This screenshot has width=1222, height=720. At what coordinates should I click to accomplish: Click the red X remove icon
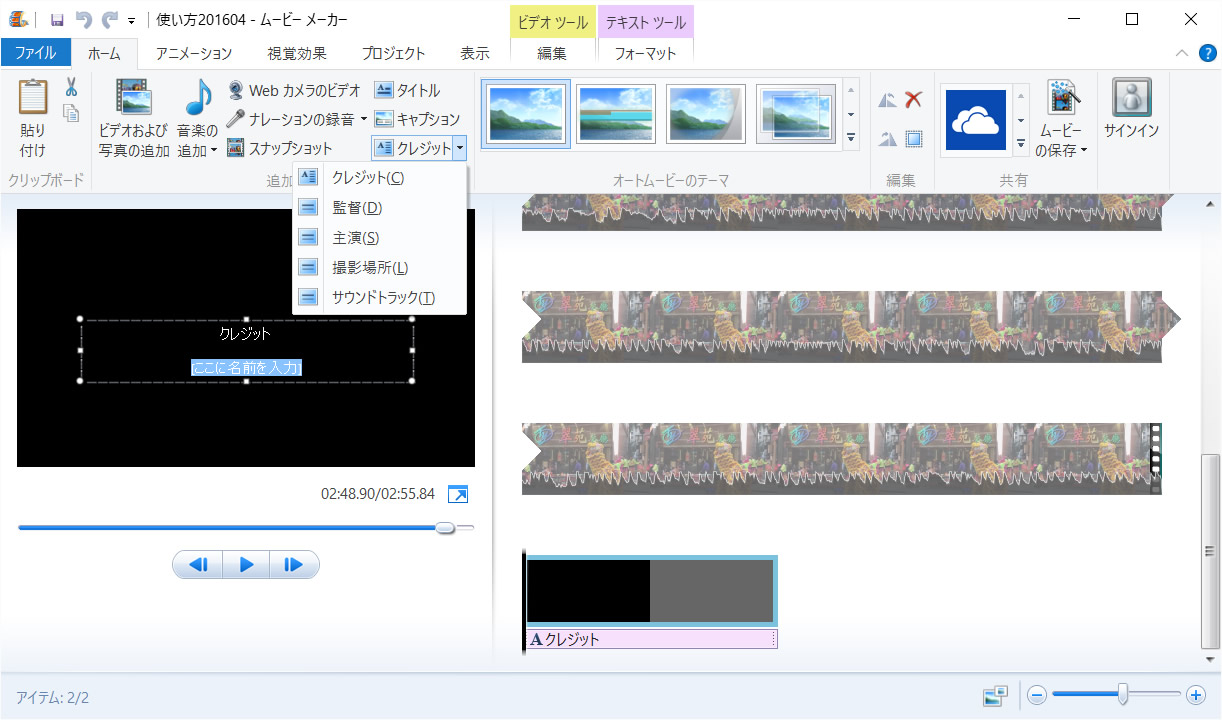(913, 100)
